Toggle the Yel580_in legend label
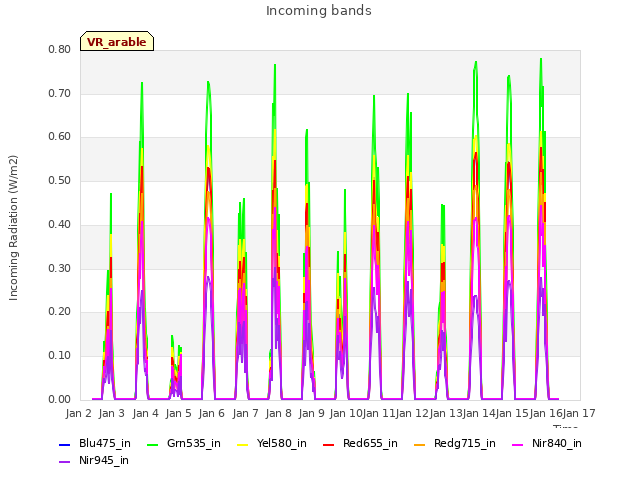 (x=282, y=444)
